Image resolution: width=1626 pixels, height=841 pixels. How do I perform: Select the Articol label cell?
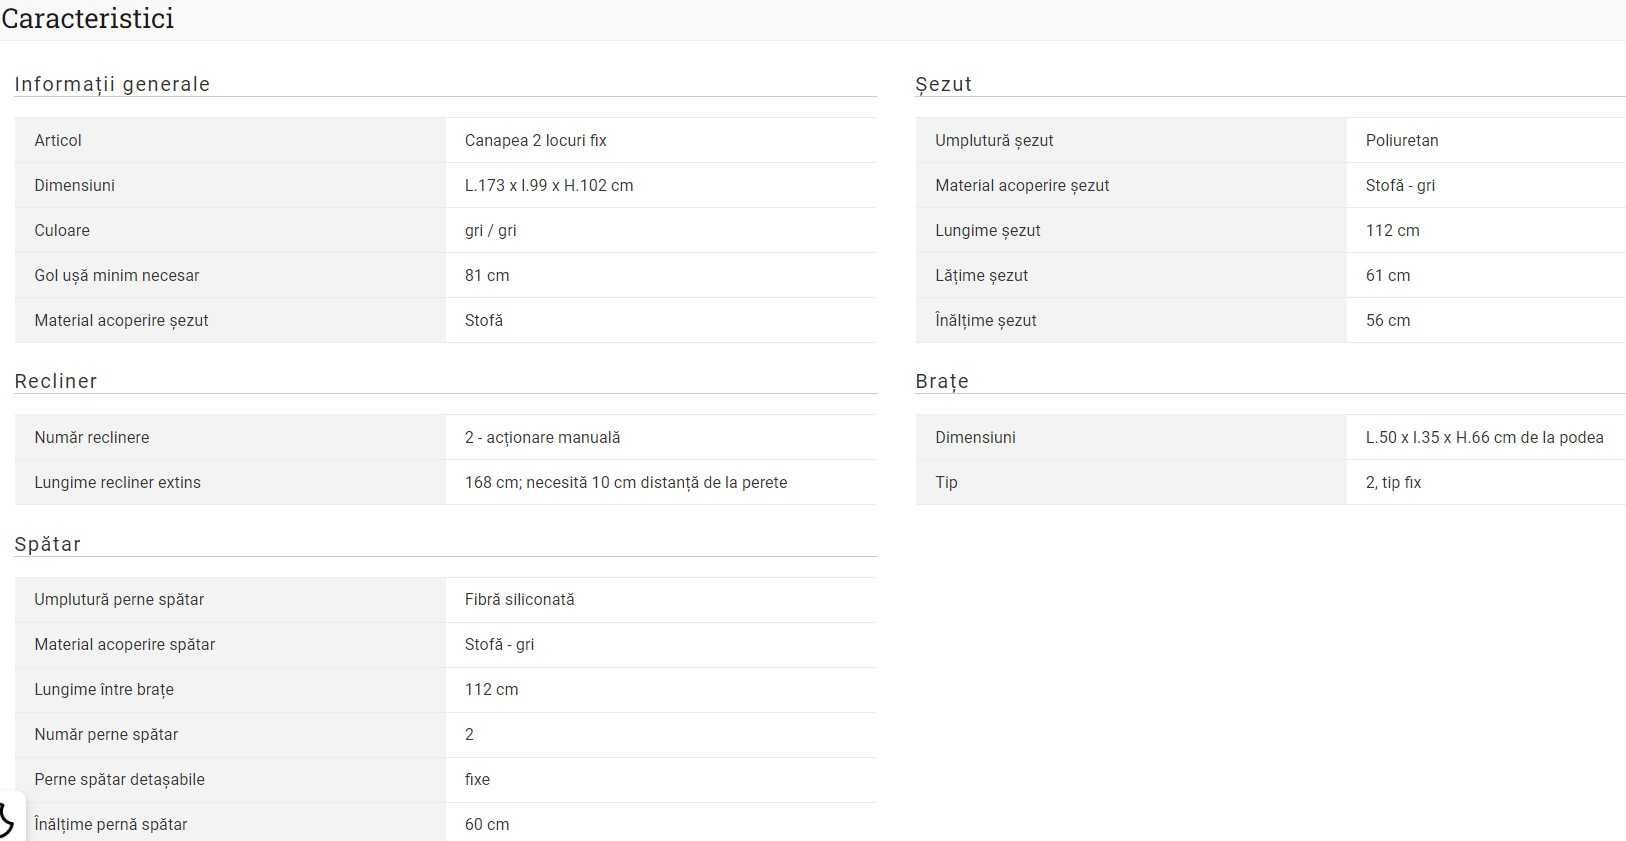click(230, 140)
